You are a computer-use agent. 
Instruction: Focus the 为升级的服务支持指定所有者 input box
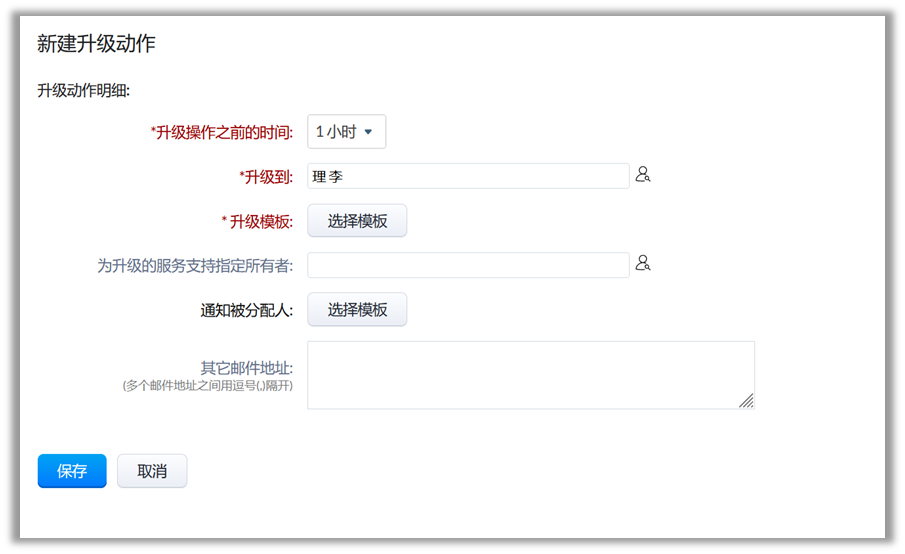point(468,265)
